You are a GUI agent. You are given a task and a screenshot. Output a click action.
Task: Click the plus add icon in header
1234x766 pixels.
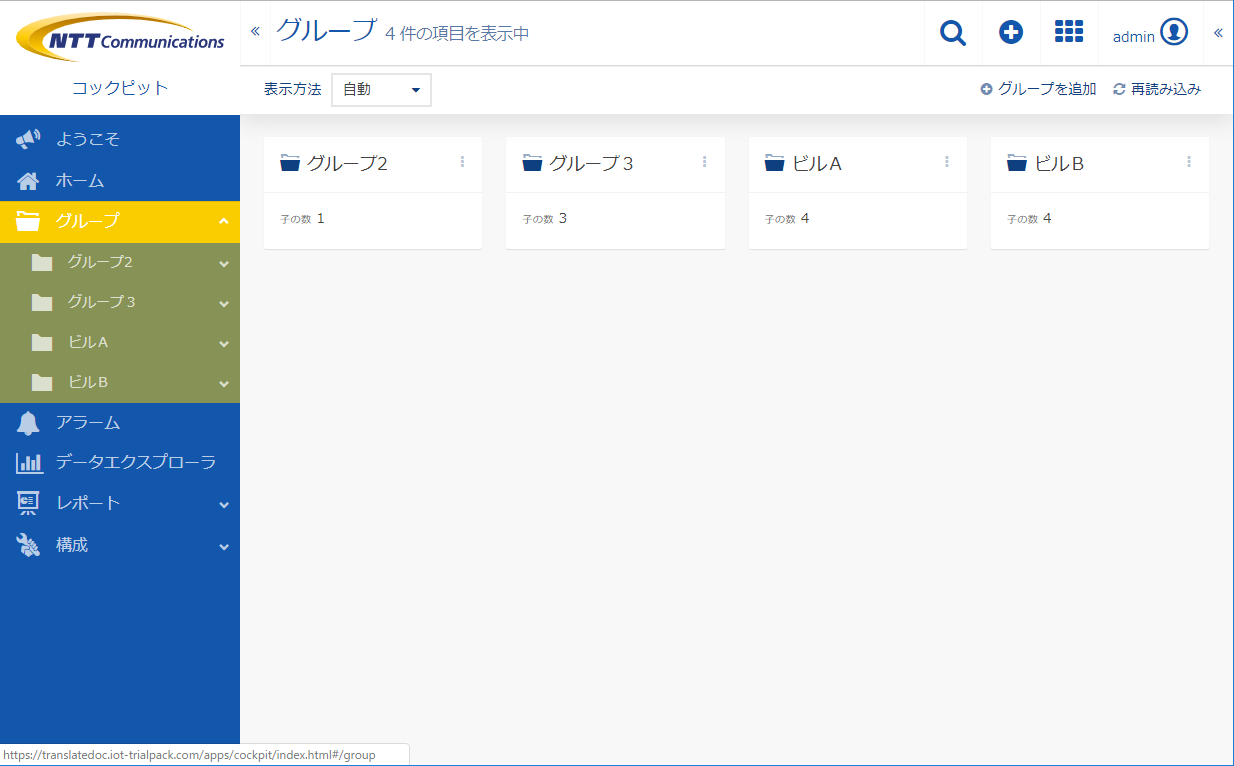tap(1011, 32)
